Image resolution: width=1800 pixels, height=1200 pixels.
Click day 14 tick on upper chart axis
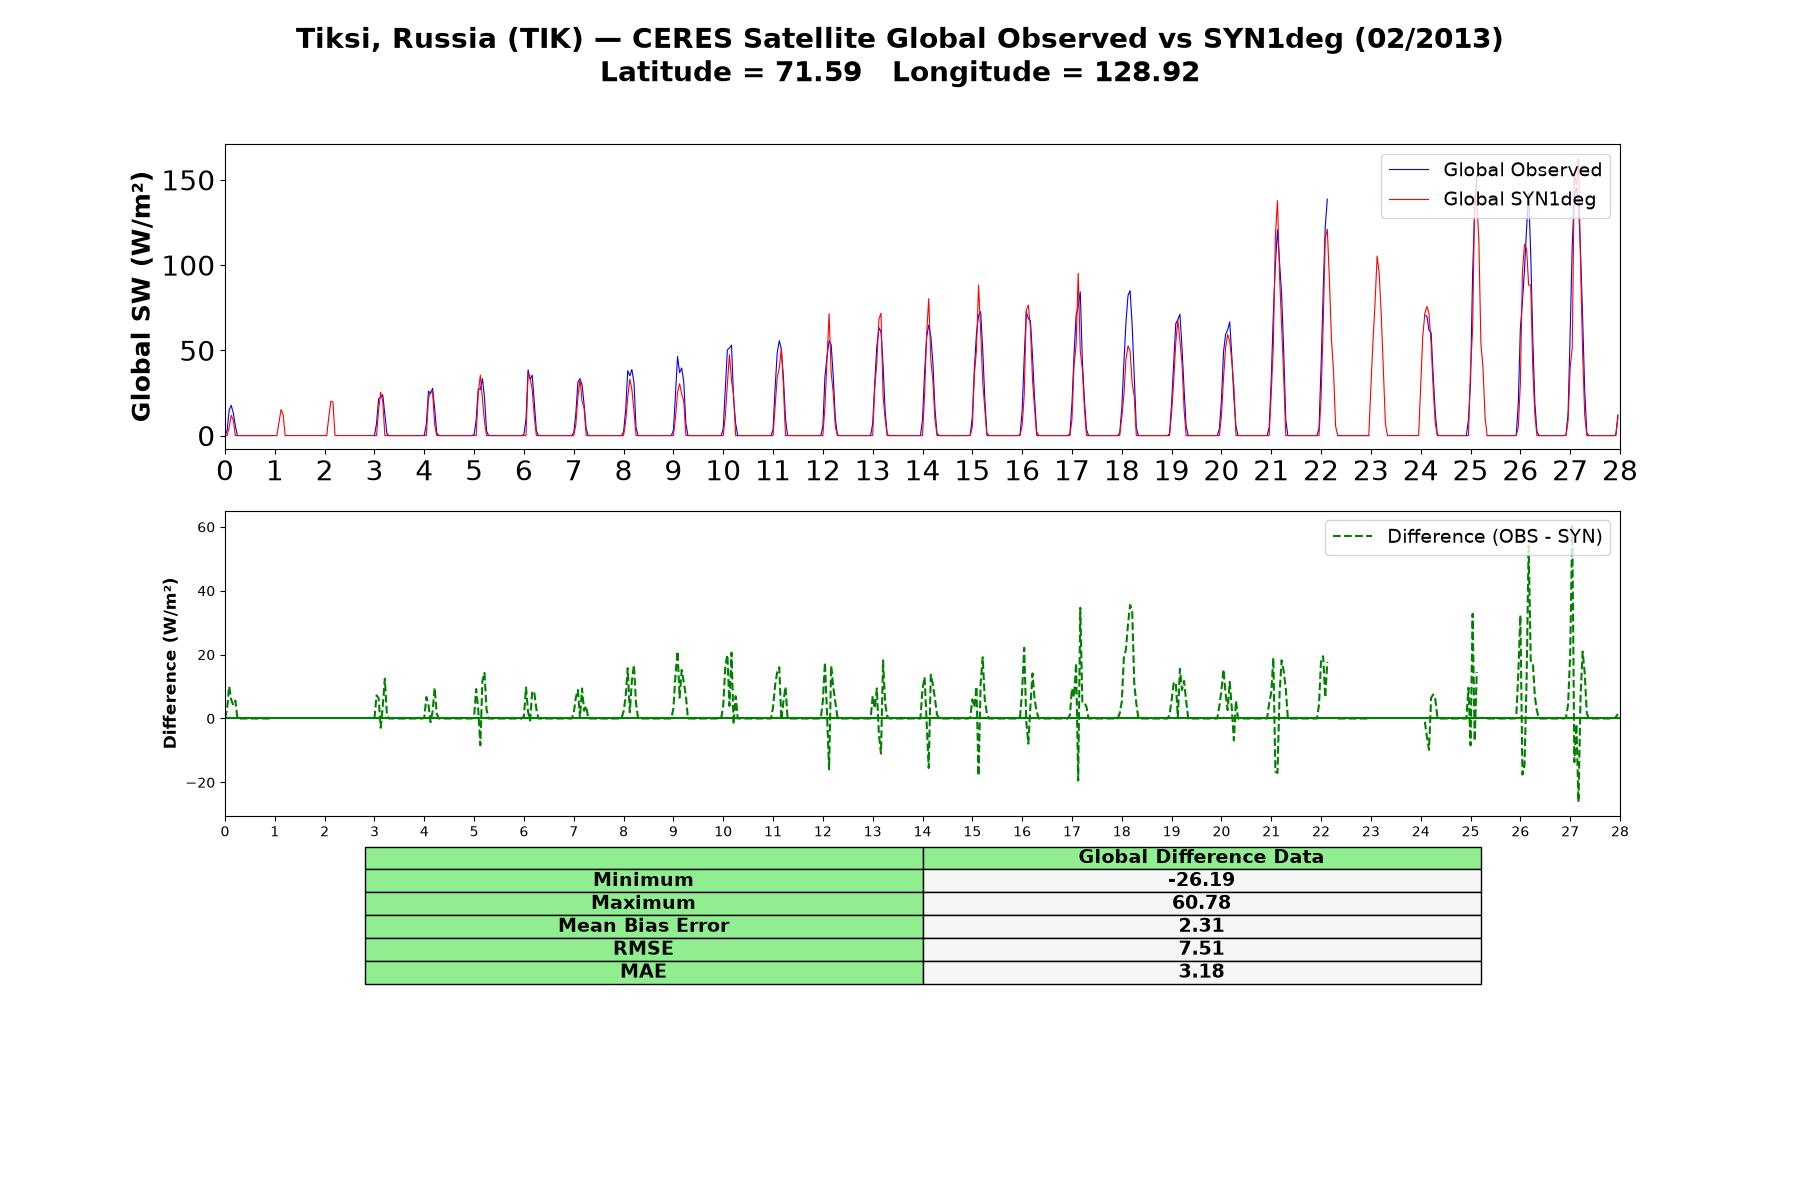(922, 470)
